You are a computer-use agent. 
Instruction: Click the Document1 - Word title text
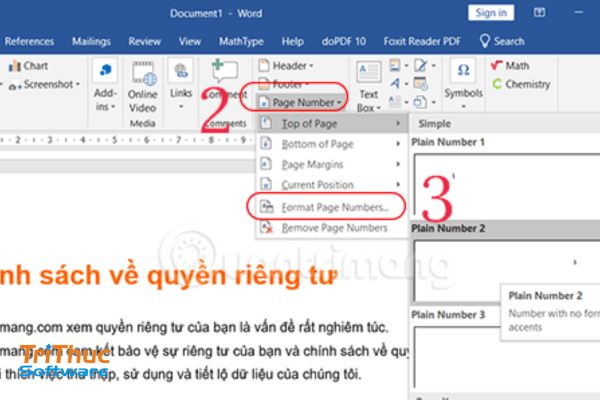coord(216,13)
